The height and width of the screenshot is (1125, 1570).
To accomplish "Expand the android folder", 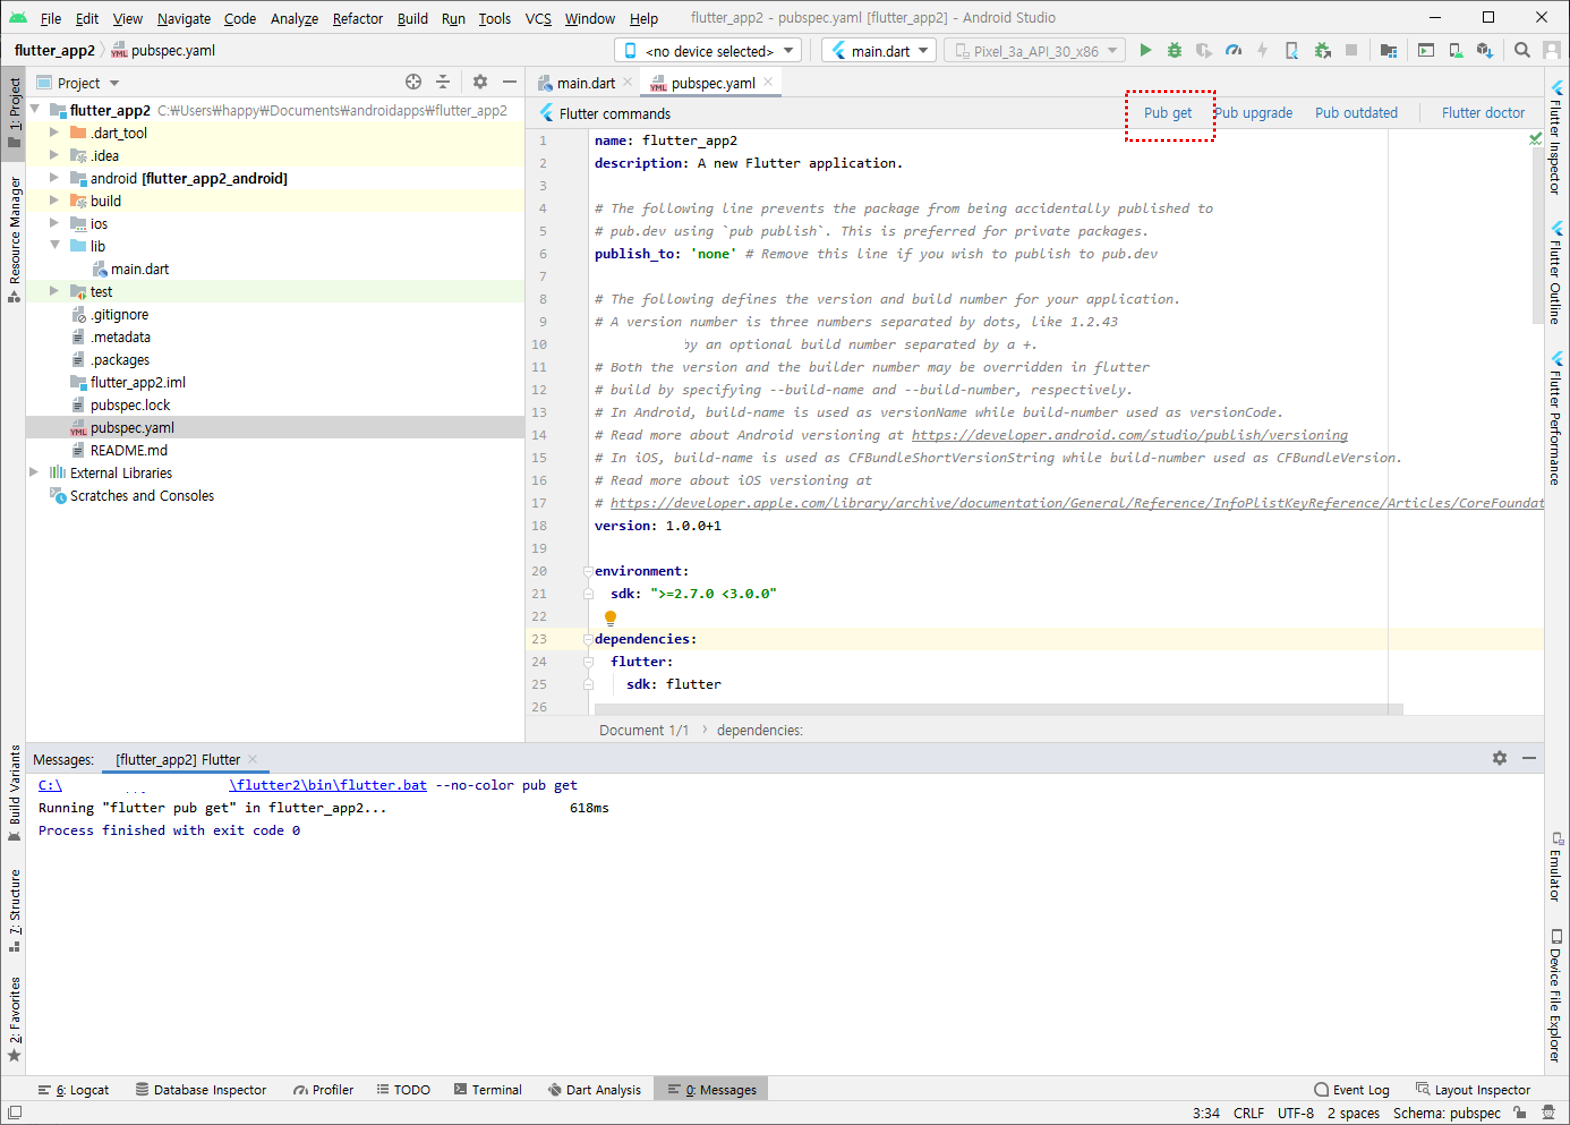I will (54, 177).
